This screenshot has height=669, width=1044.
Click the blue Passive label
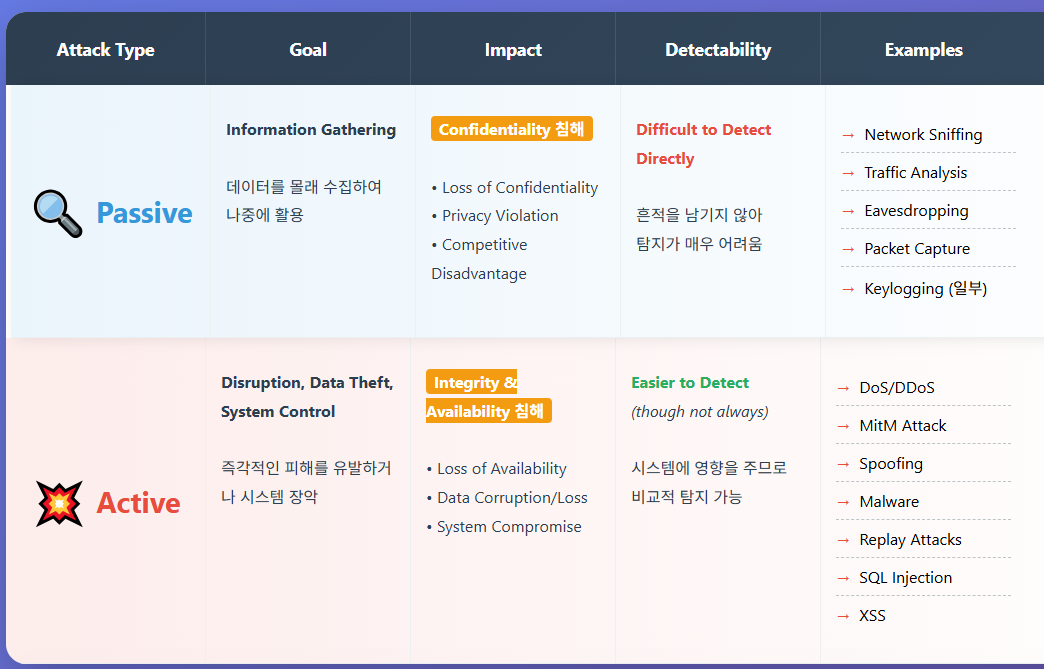point(144,213)
